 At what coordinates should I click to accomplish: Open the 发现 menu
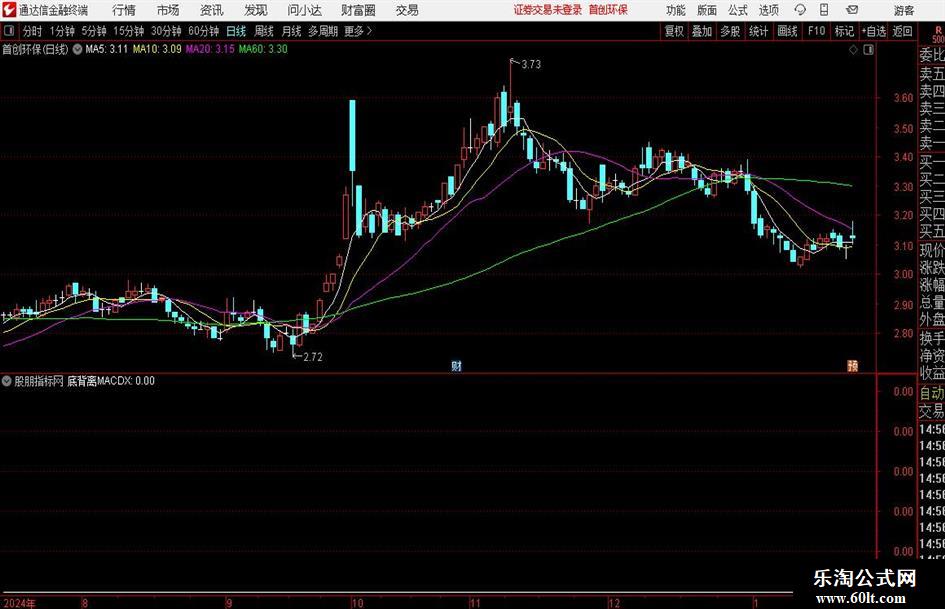pos(256,10)
